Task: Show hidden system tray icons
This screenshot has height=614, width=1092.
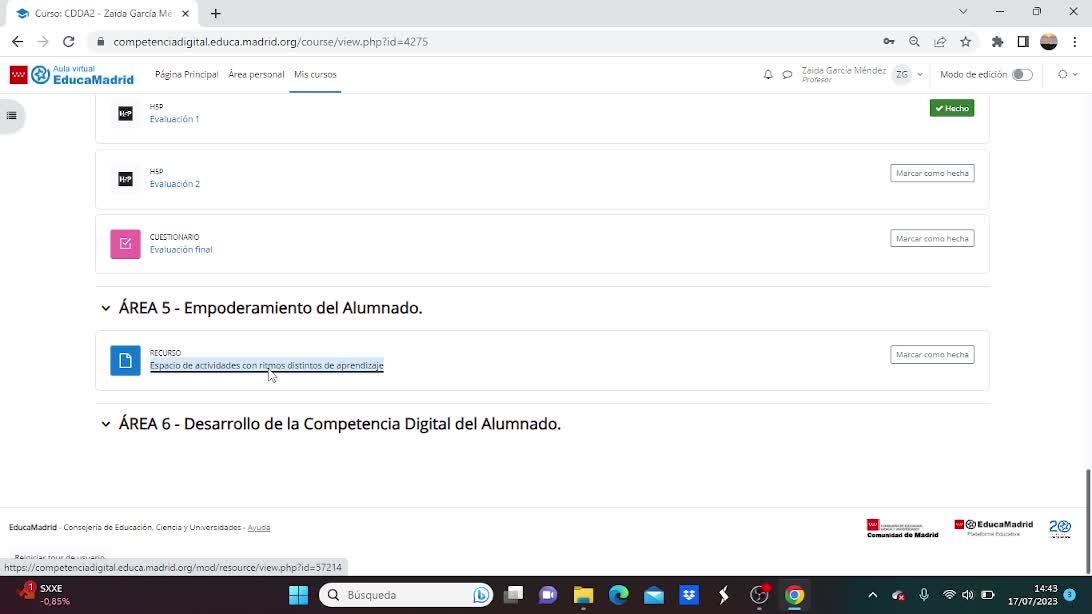Action: tap(872, 595)
